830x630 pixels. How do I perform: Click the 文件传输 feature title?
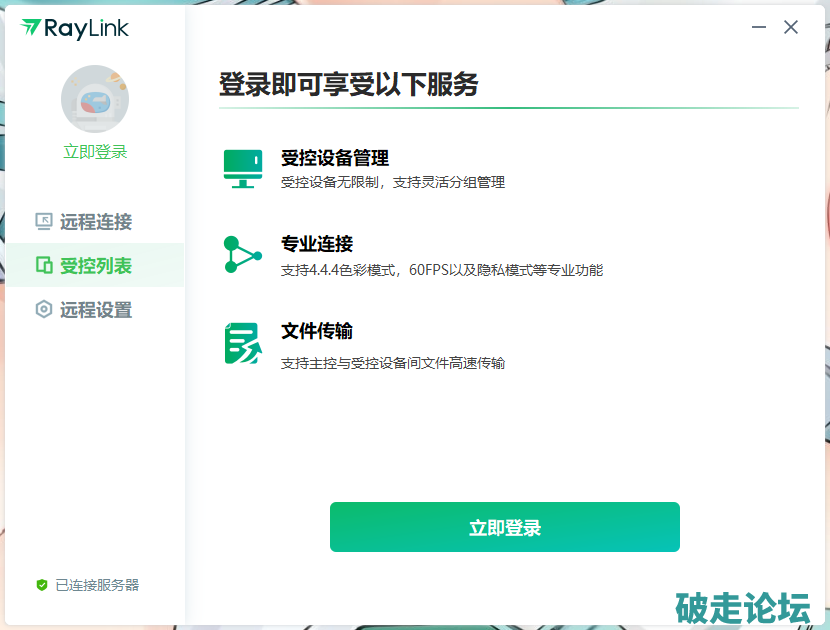click(317, 331)
